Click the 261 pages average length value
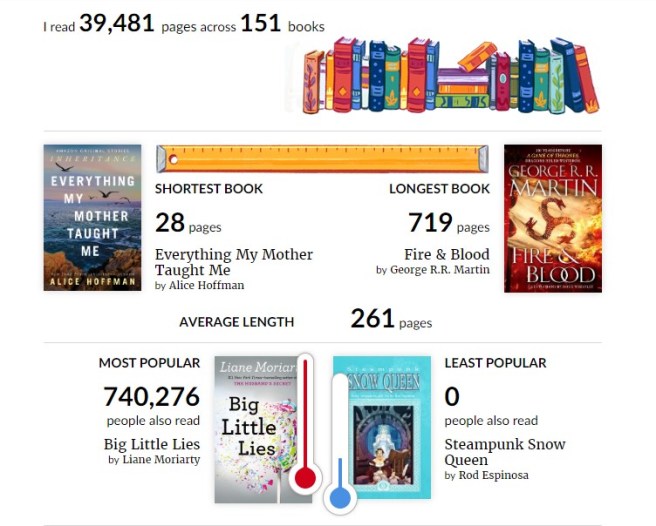Image resolution: width=656 pixels, height=526 pixels. [373, 320]
